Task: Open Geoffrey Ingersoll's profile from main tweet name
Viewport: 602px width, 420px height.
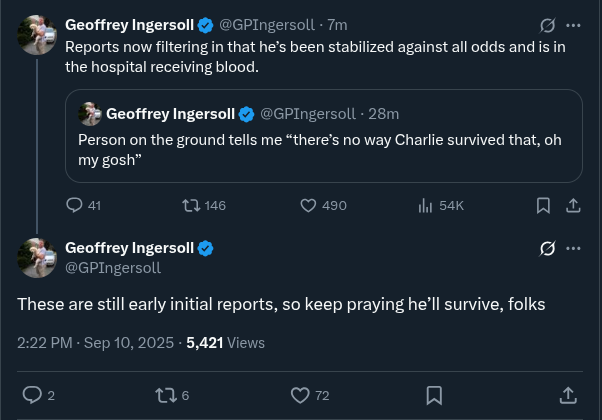Action: coord(130,248)
